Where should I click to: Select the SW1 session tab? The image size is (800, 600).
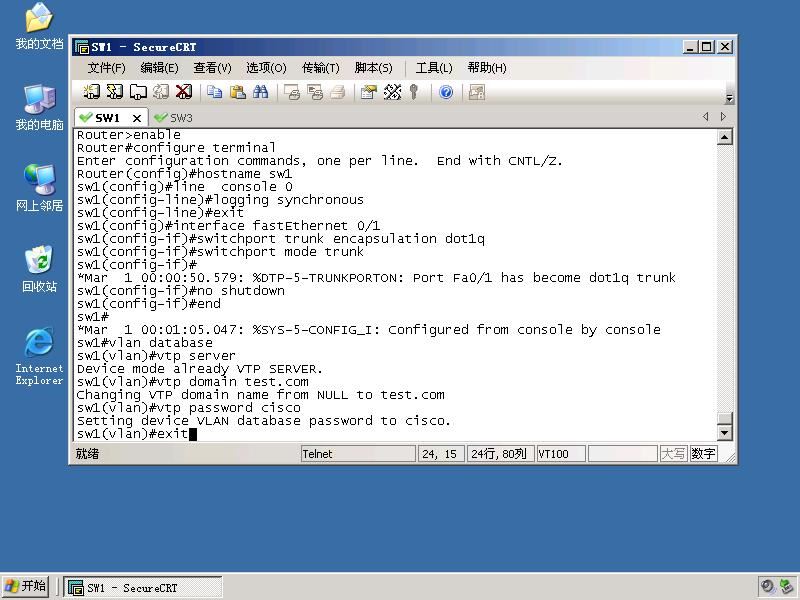coord(106,118)
